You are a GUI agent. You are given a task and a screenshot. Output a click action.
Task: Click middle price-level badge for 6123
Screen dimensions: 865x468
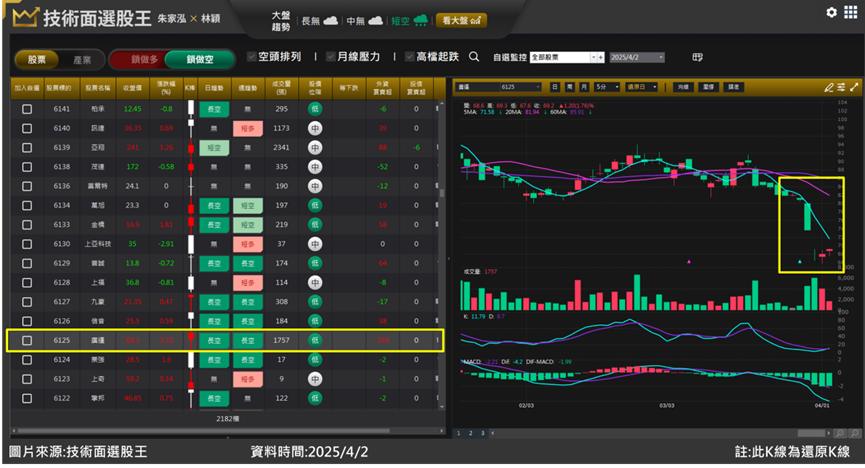coord(315,379)
